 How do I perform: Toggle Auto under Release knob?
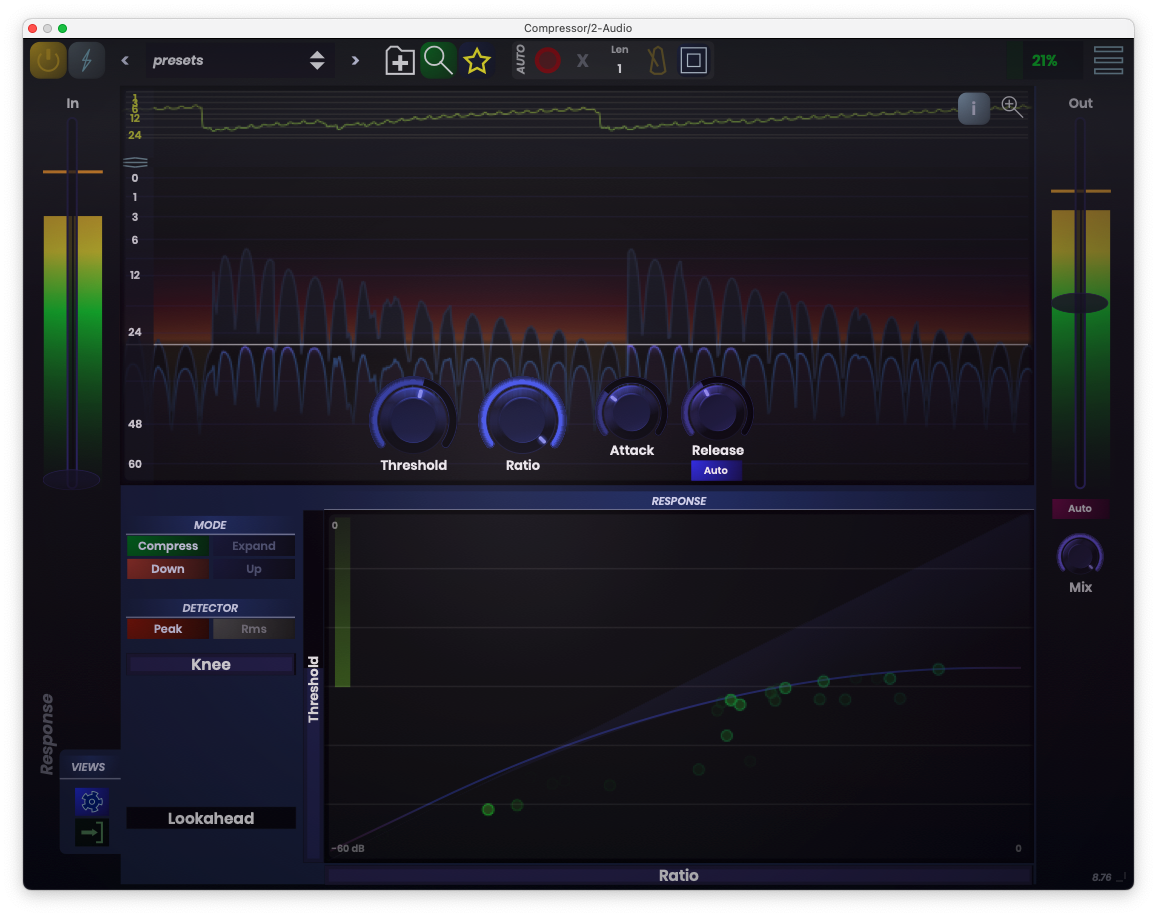[x=716, y=470]
